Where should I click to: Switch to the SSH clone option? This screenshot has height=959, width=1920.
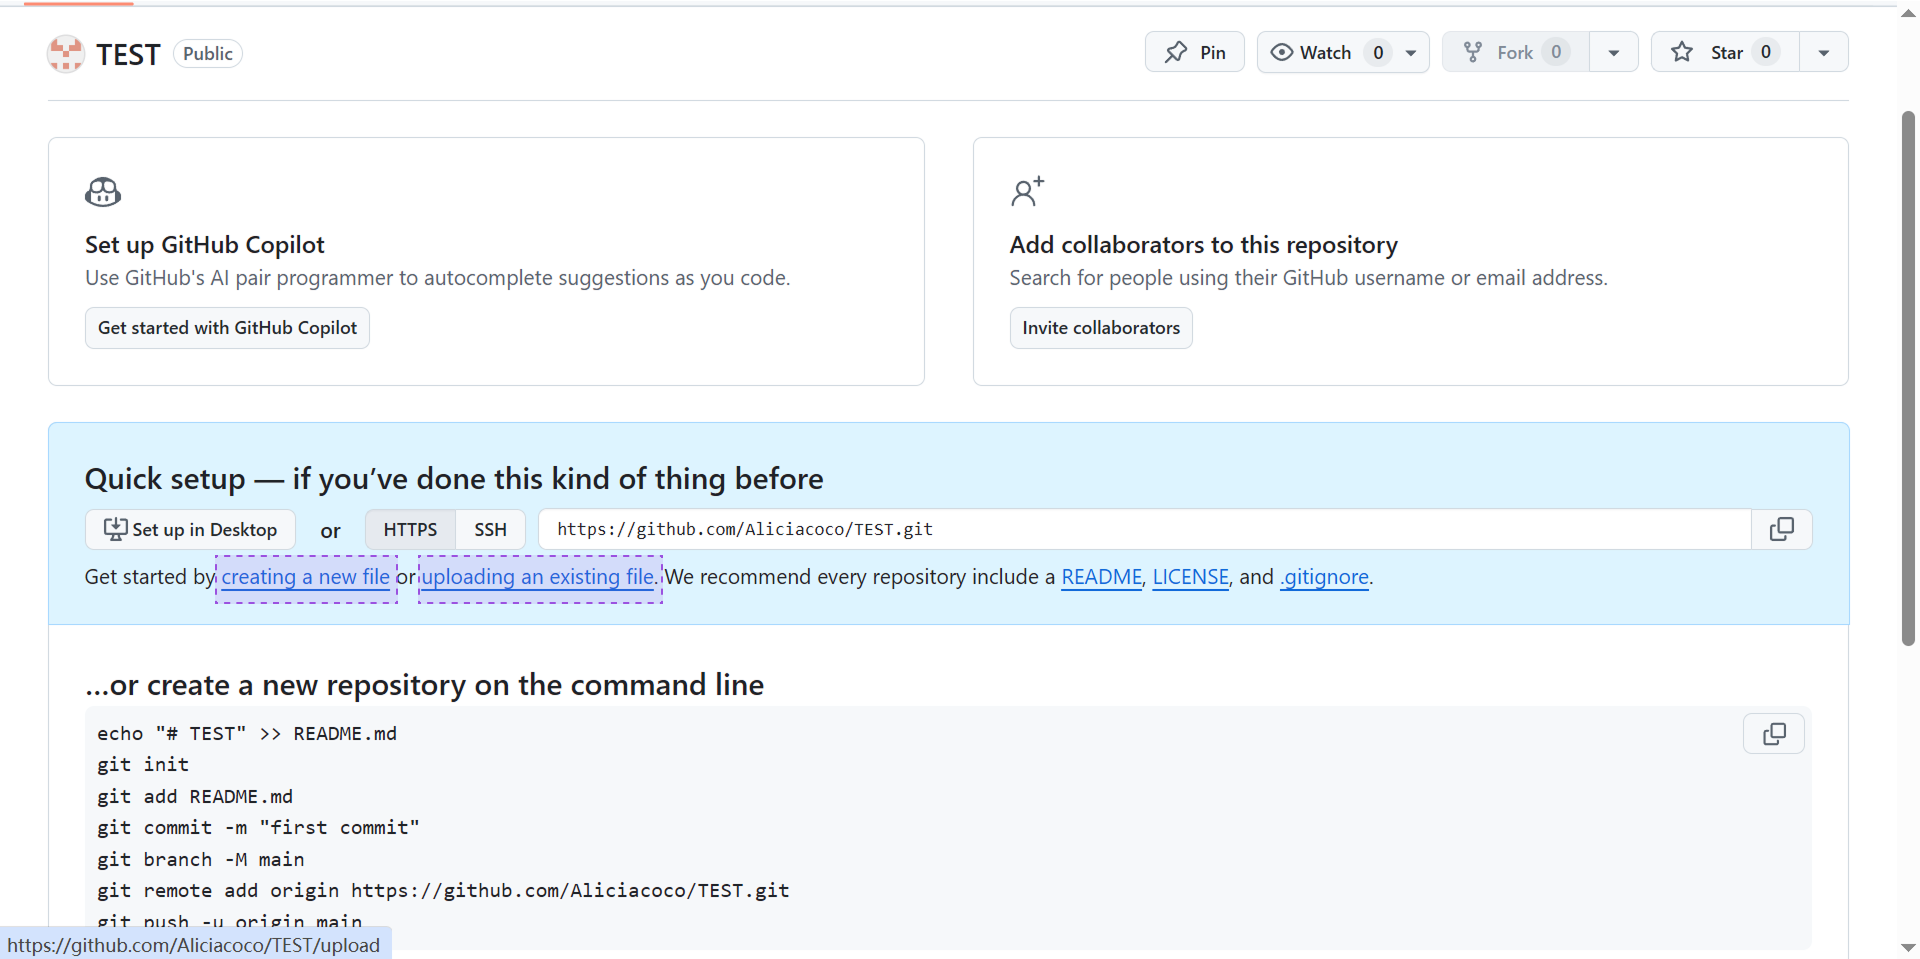pos(490,529)
